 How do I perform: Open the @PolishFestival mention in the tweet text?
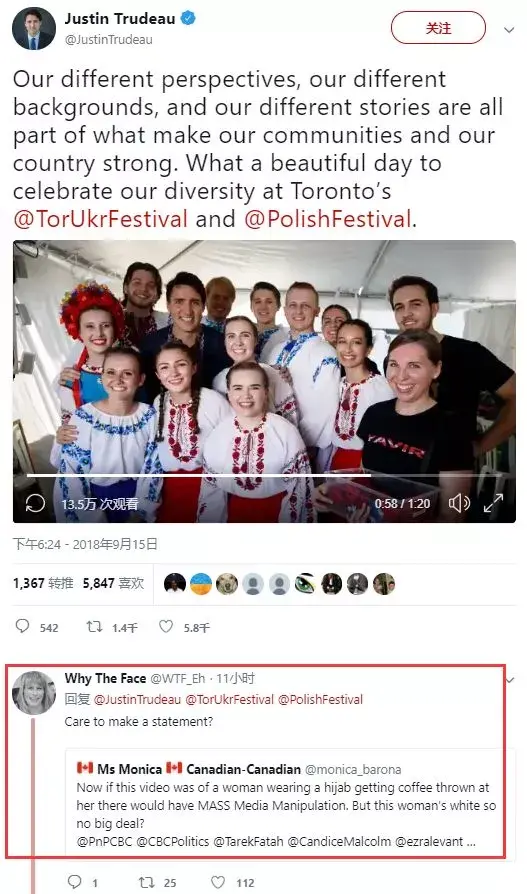pyautogui.click(x=328, y=219)
